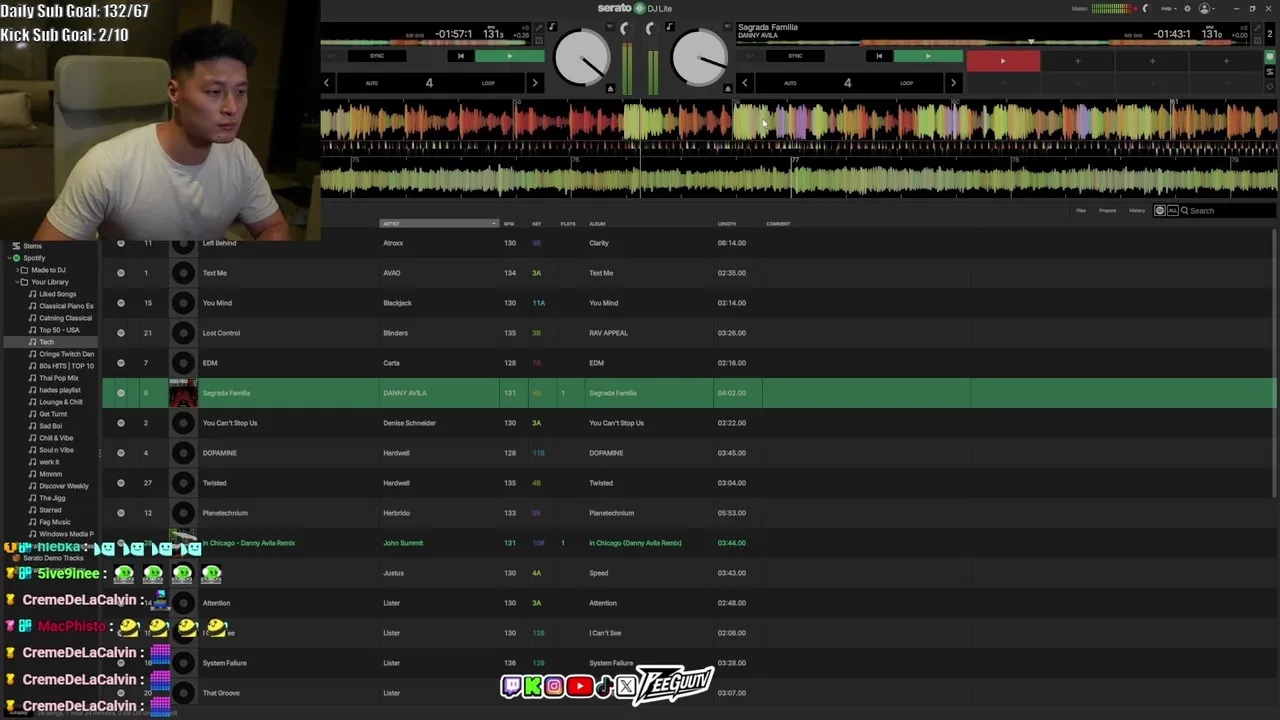
Task: Click the right deck eject icon
Action: (x=728, y=89)
